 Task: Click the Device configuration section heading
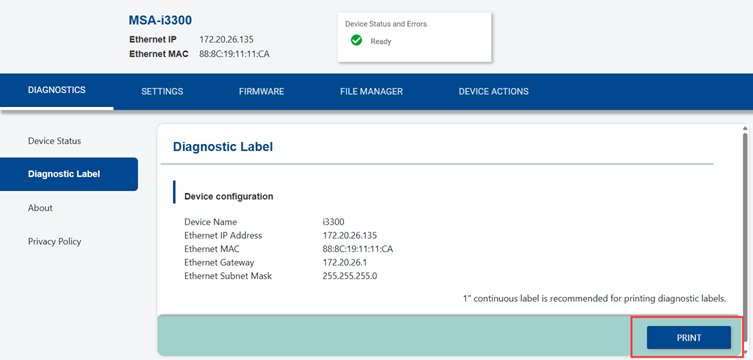click(x=229, y=196)
